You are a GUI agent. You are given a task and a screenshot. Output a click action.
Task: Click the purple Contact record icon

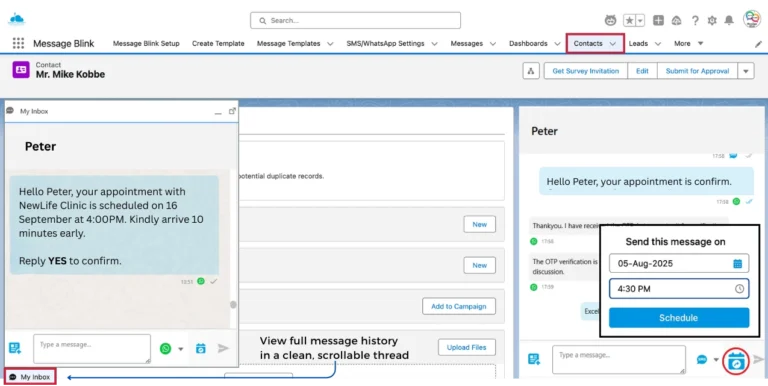coord(21,70)
